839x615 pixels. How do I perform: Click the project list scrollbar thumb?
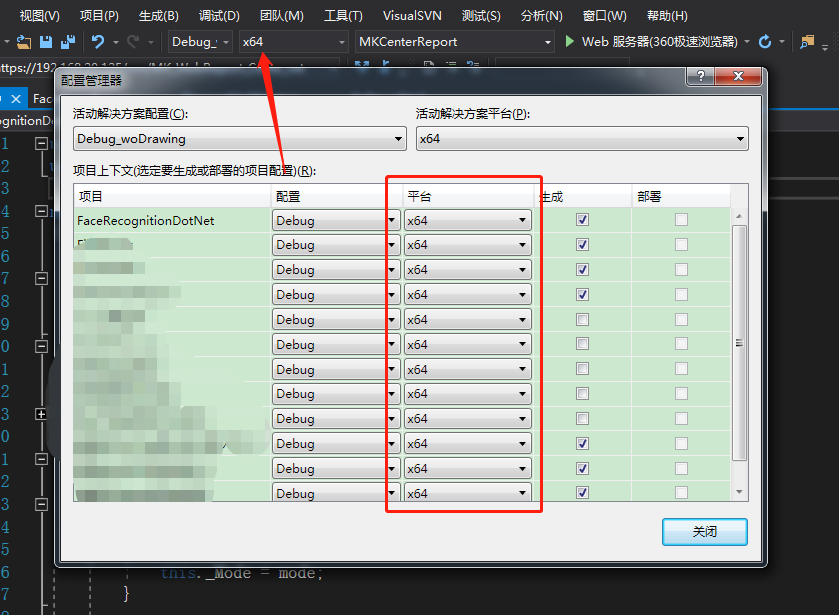click(739, 343)
